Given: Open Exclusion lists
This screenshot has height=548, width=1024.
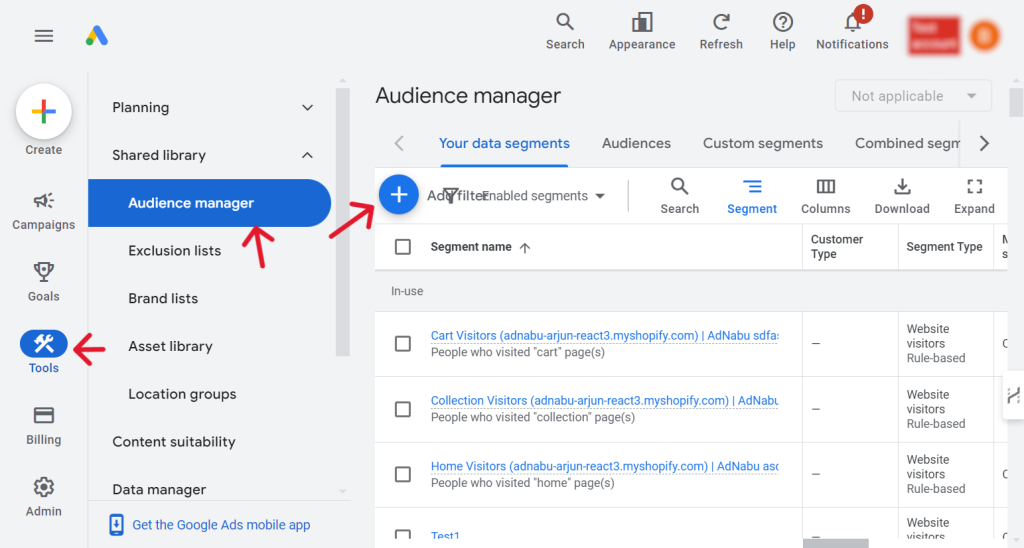Looking at the screenshot, I should [174, 251].
